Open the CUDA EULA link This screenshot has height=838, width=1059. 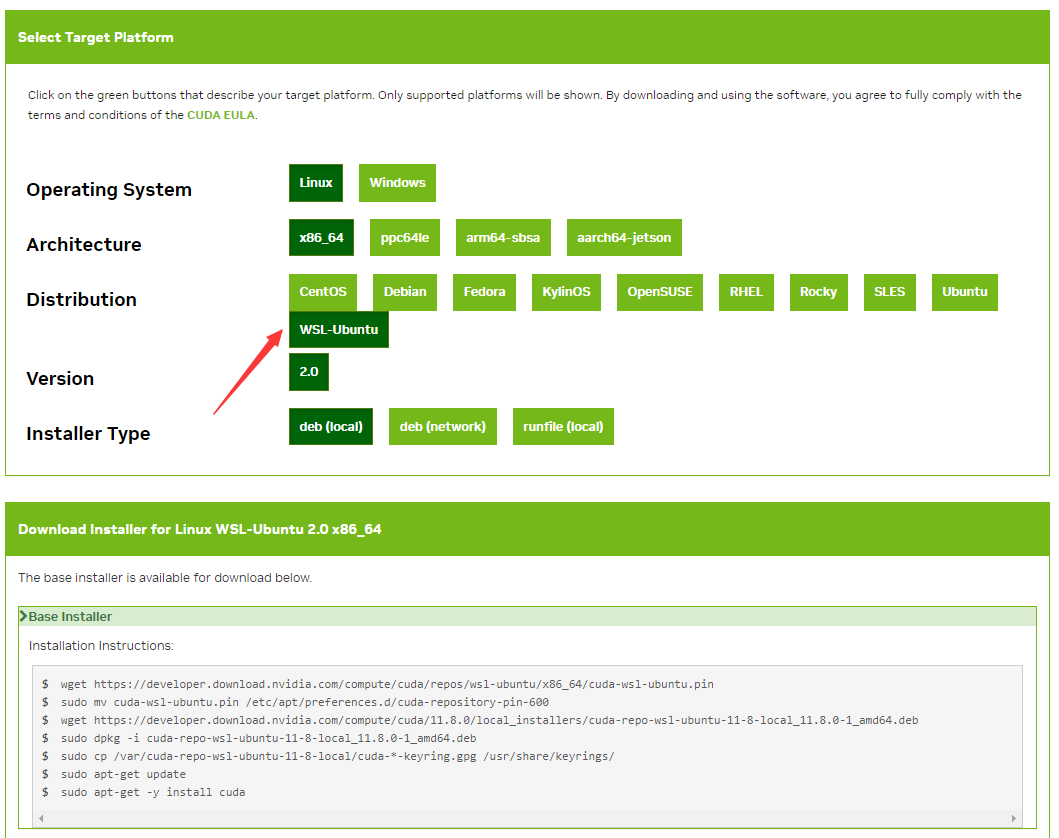click(x=221, y=115)
